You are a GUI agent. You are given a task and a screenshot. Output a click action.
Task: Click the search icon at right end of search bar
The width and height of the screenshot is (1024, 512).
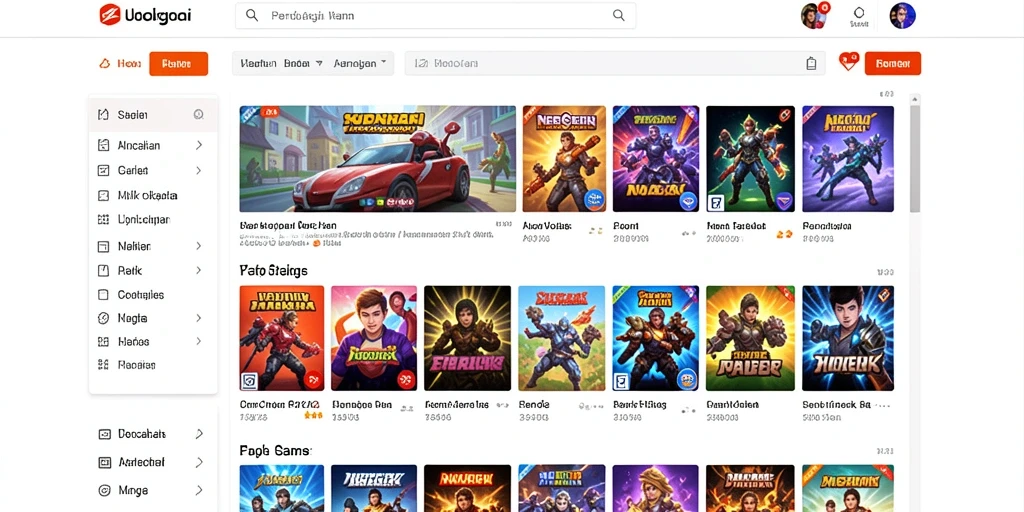click(618, 16)
